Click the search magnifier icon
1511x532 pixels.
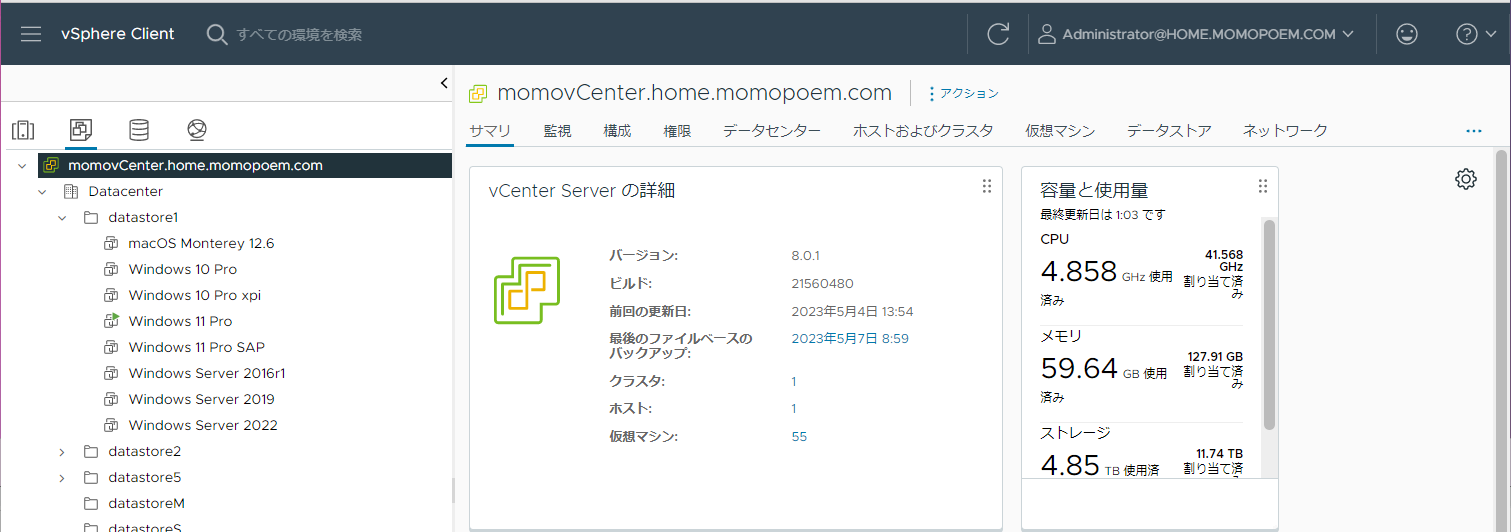pos(217,34)
